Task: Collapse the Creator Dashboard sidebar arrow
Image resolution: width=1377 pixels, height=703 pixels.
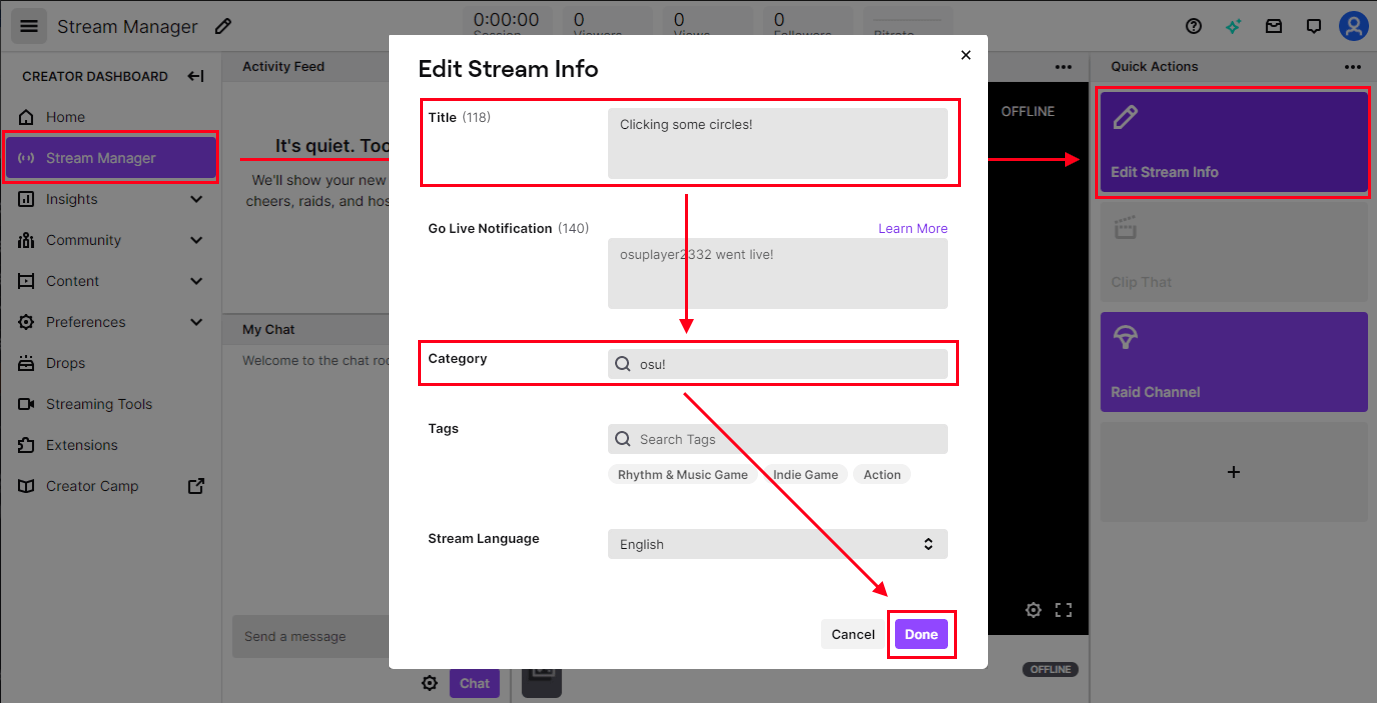Action: [196, 76]
